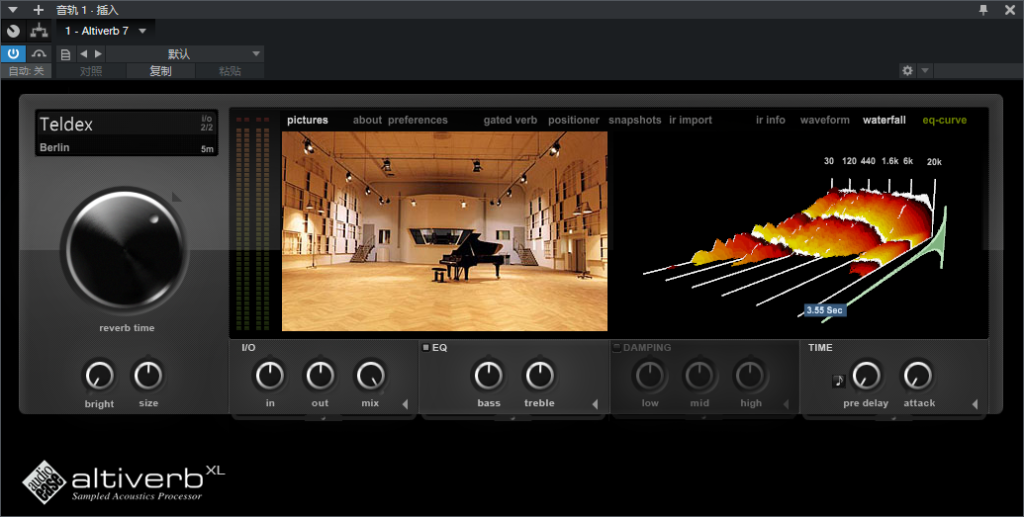The height and width of the screenshot is (517, 1024).
Task: Click the out level knob
Action: click(320, 375)
